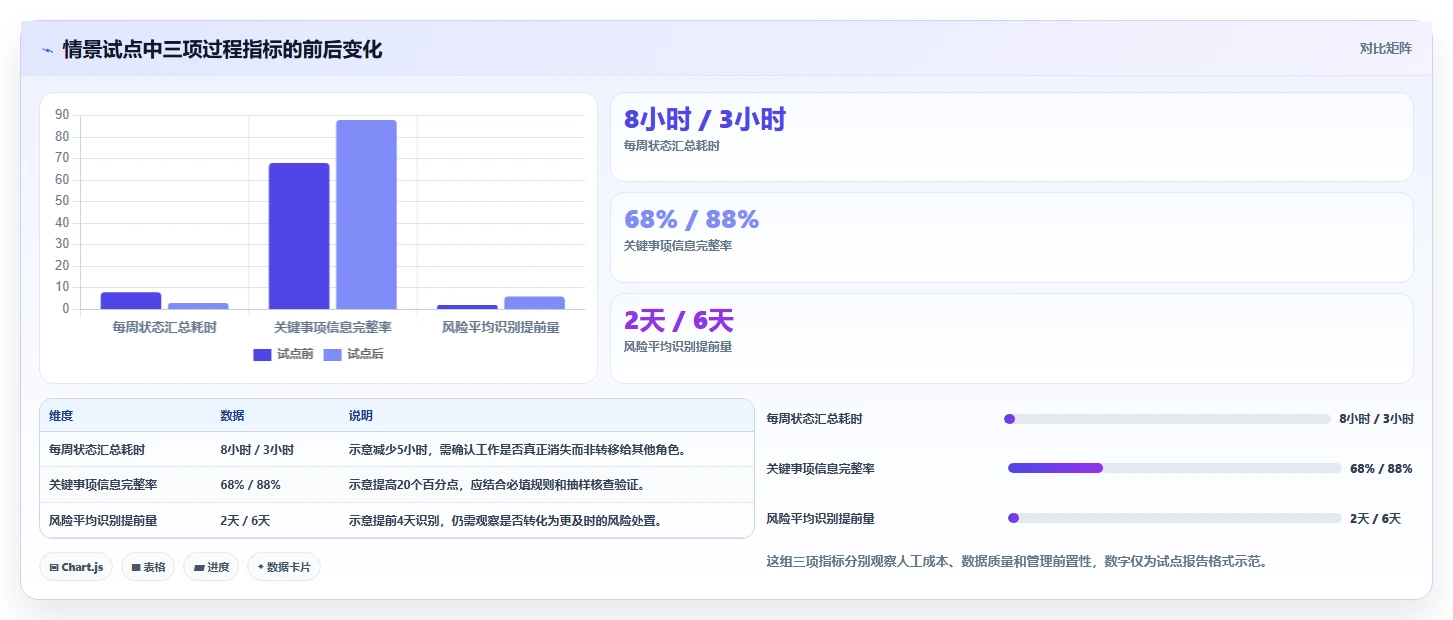1453x620 pixels.
Task: Click the icon inside Chart.js chip
Action: point(54,567)
